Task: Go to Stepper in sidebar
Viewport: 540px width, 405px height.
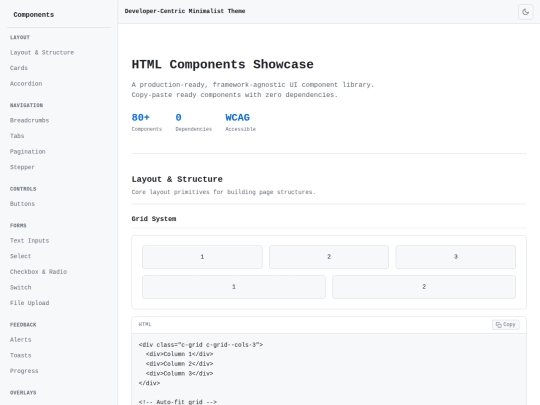Action: tap(22, 167)
